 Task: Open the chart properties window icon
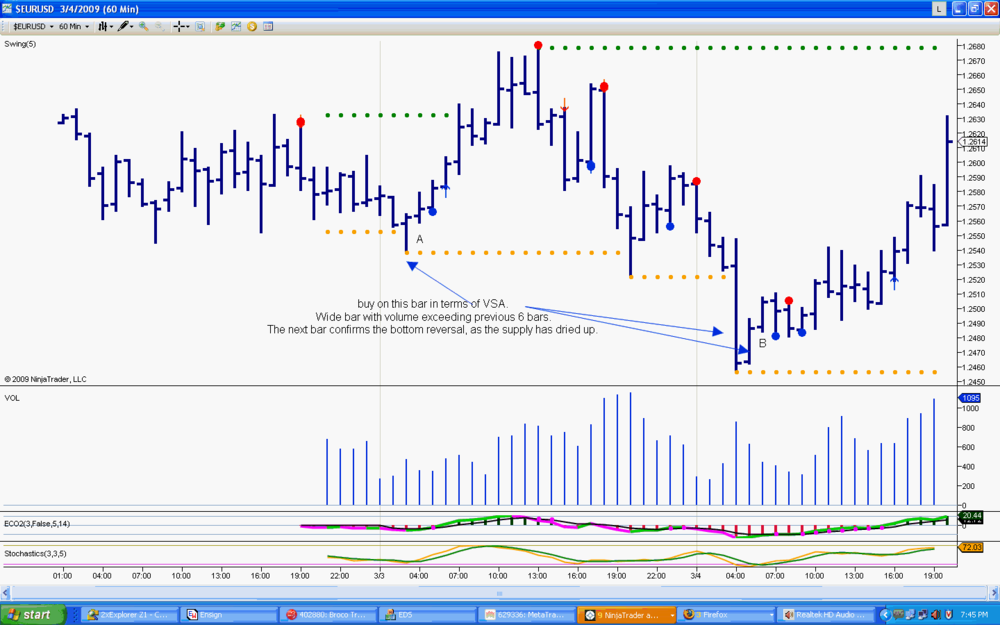tap(268, 26)
